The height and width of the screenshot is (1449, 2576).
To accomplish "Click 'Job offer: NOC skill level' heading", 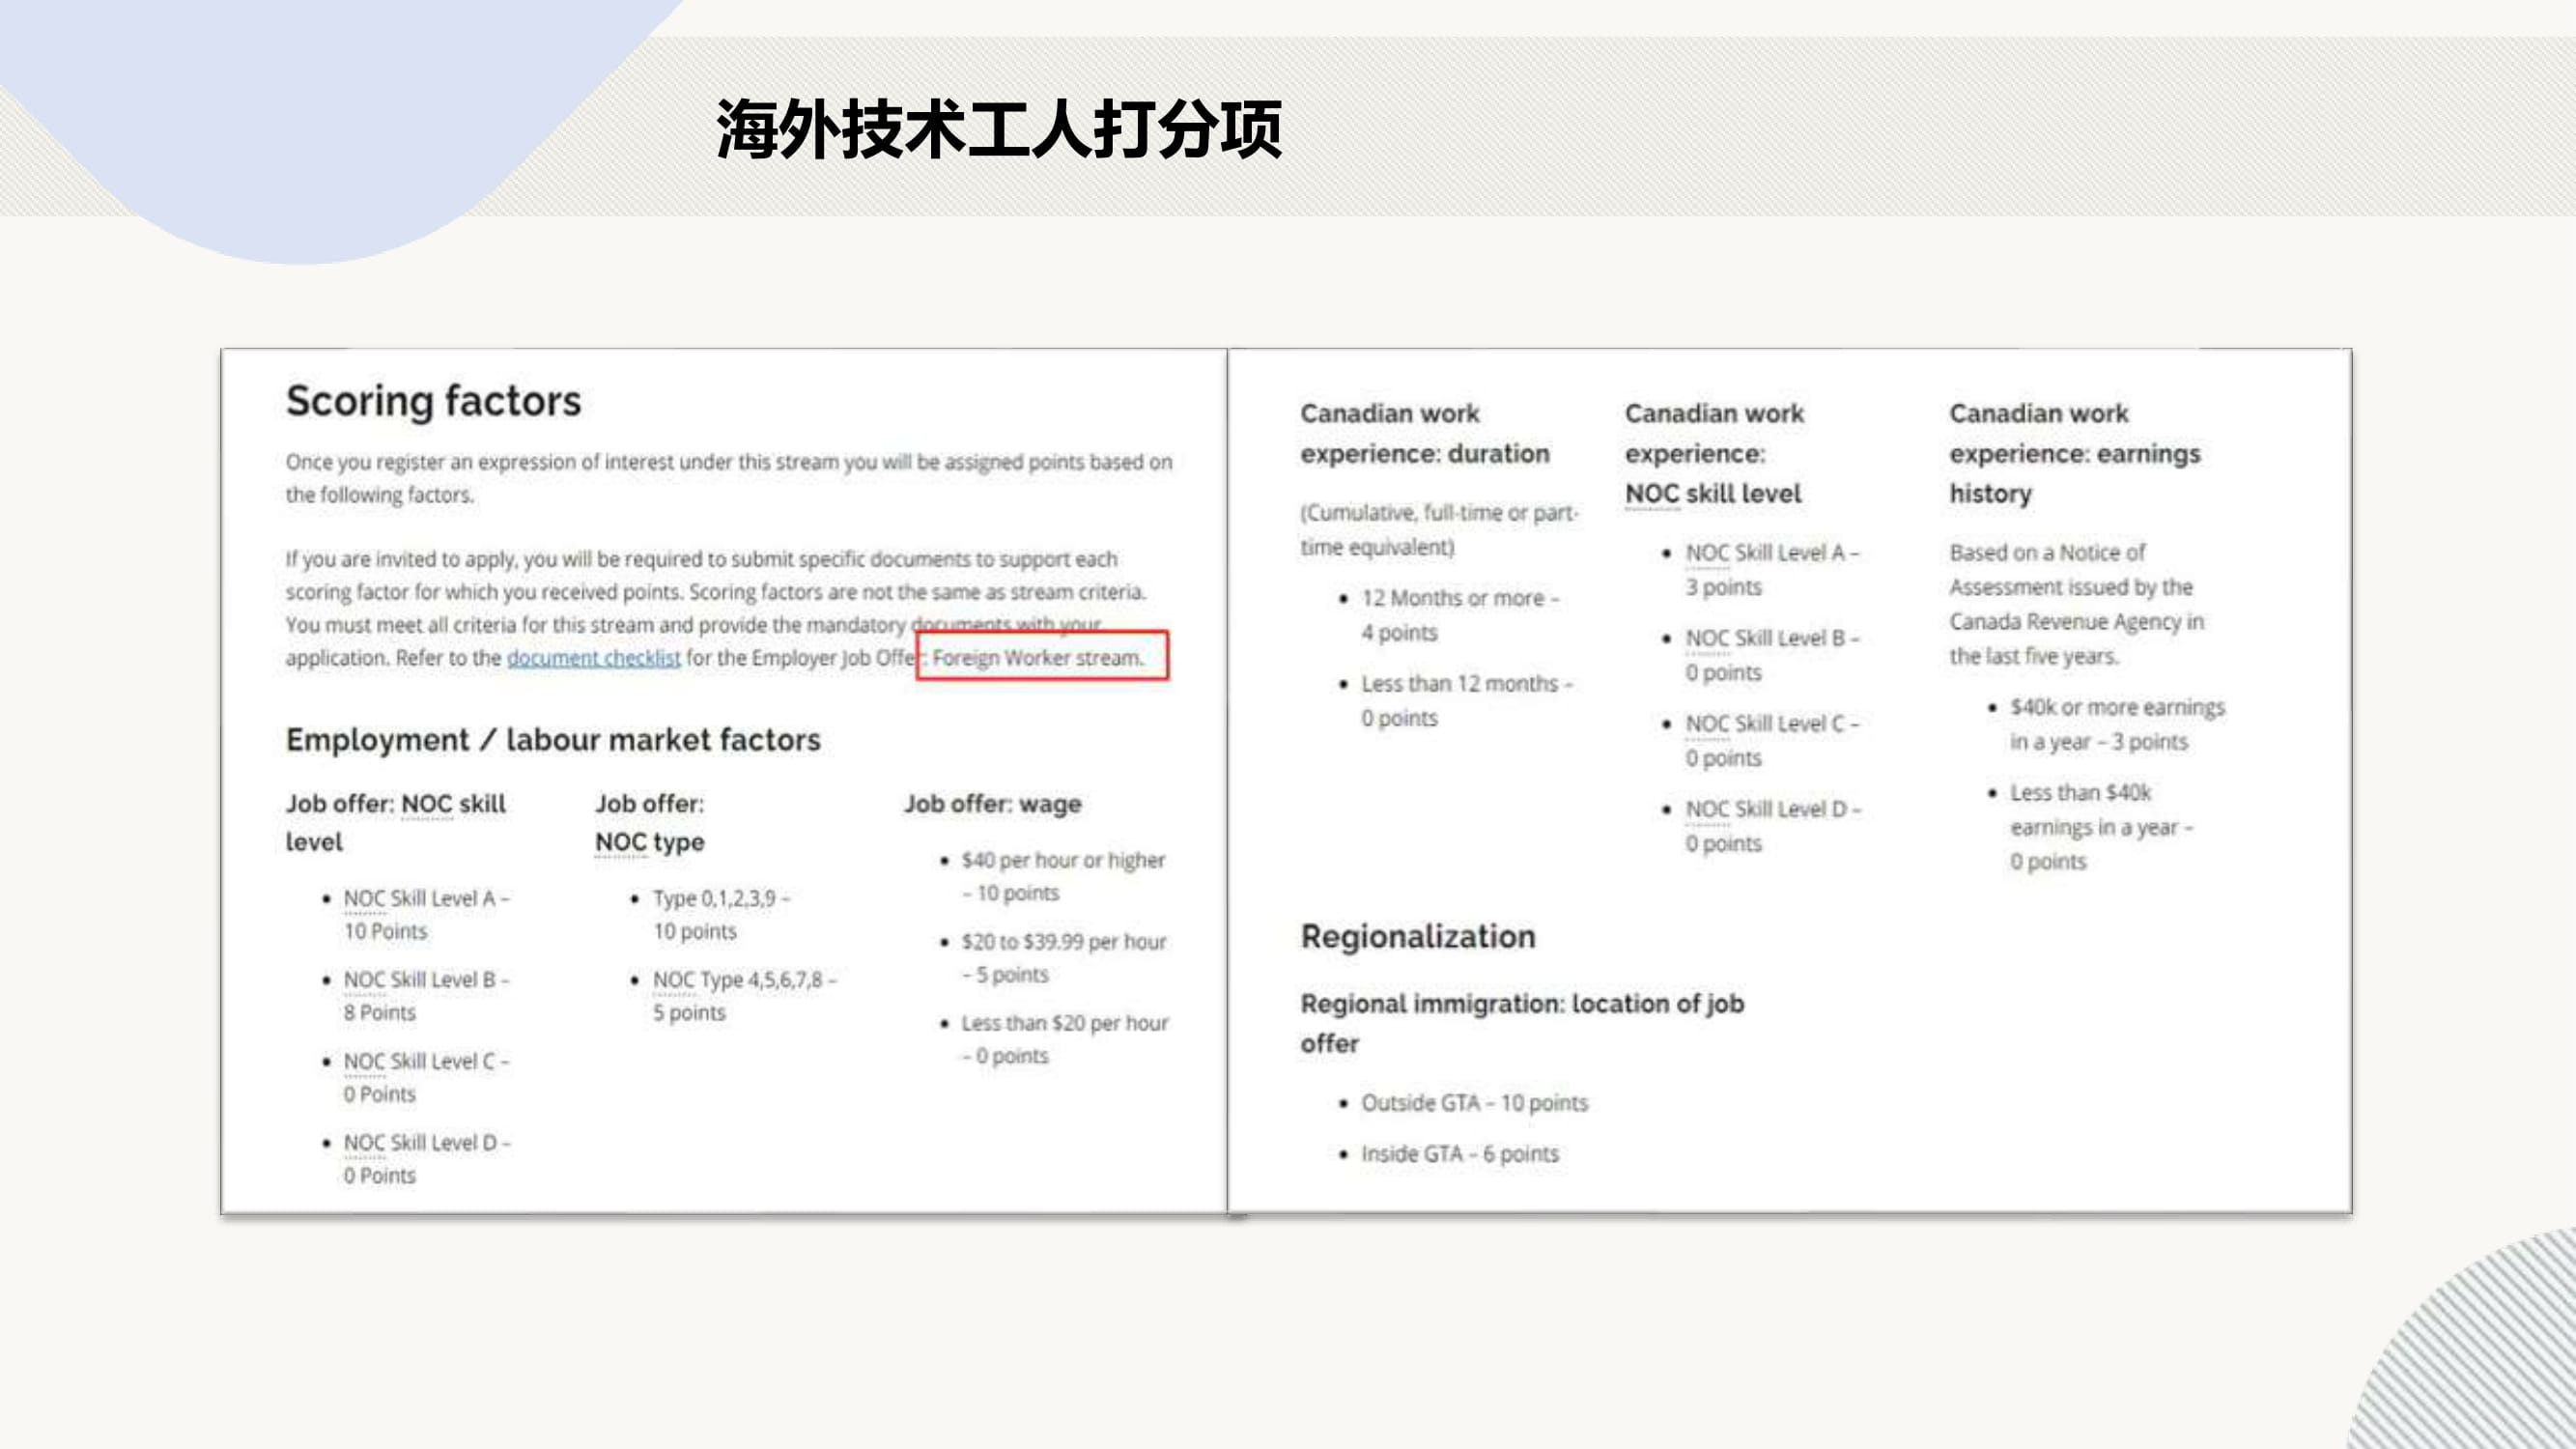I will pos(396,822).
